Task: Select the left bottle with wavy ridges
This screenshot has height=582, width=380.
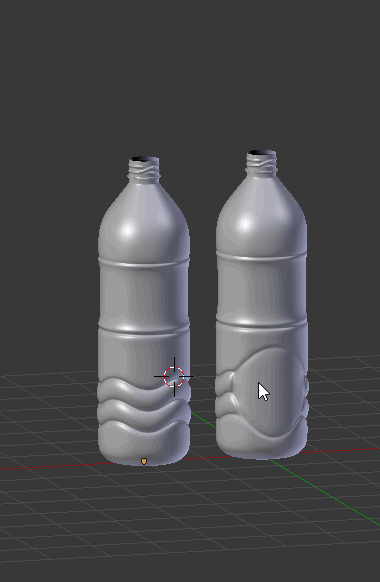Action: (144, 312)
